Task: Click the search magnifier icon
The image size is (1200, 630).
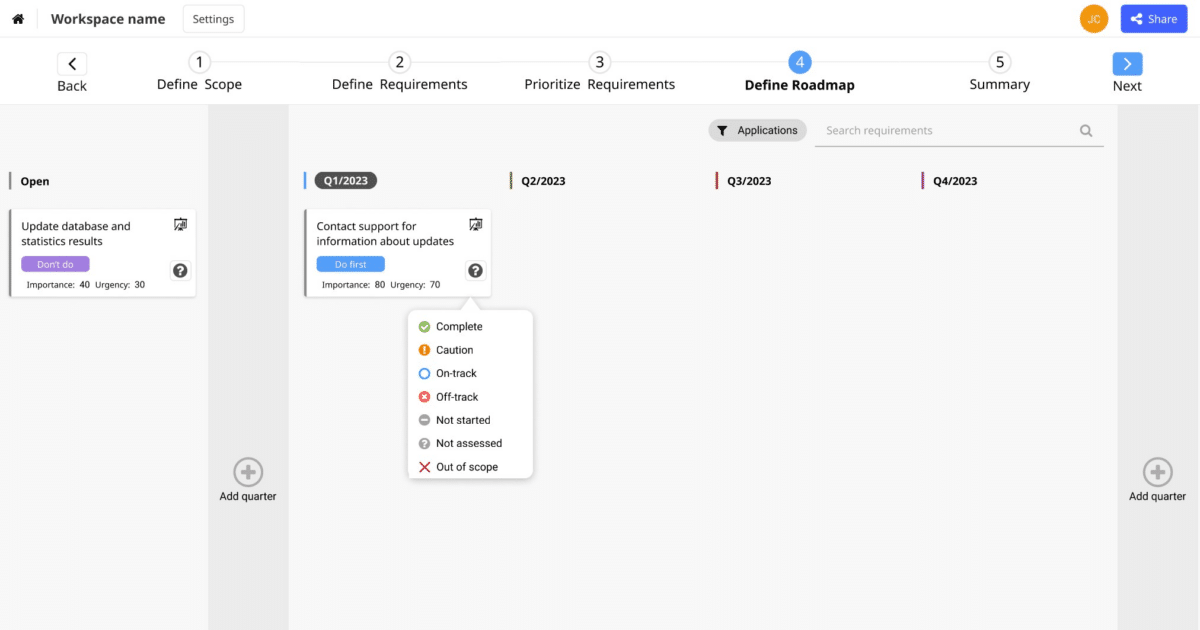Action: pyautogui.click(x=1086, y=131)
